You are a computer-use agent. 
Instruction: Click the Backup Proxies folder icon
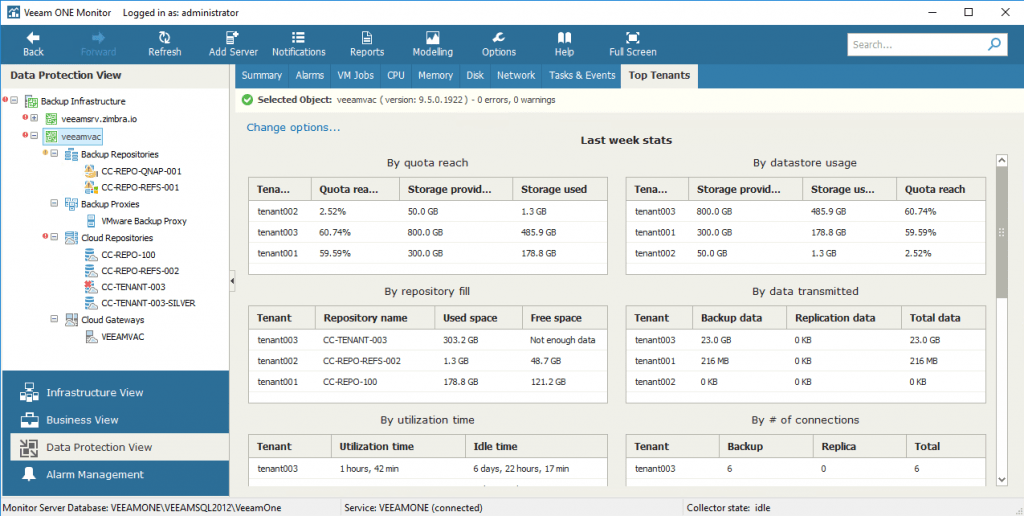71,204
